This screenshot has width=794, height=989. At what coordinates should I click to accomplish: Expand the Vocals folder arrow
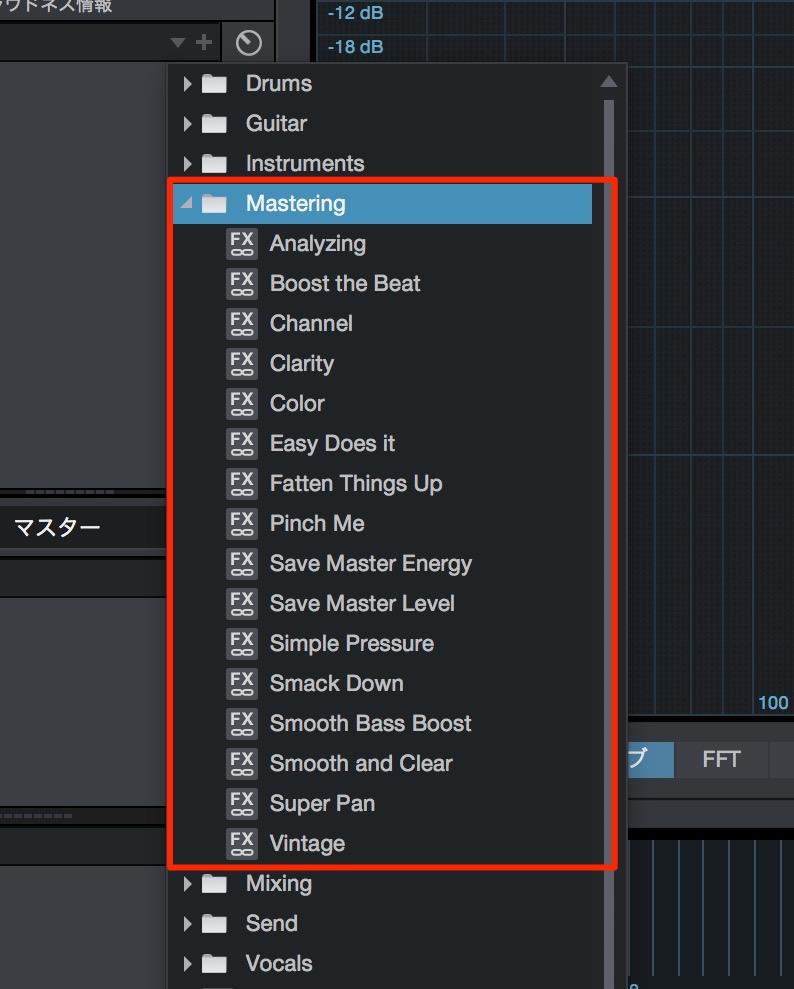click(187, 964)
